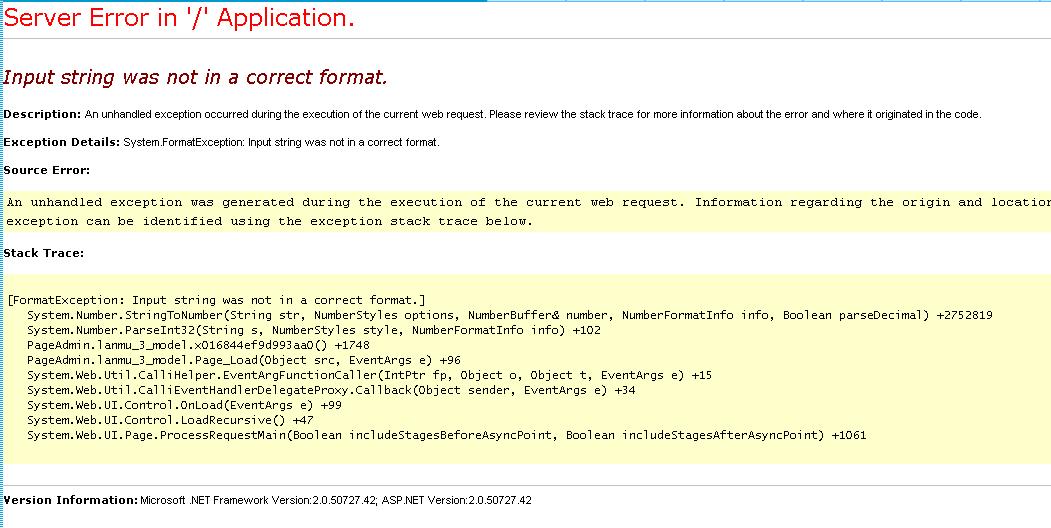Click the bold "Version Information:" label
This screenshot has width=1051, height=528.
(70, 499)
